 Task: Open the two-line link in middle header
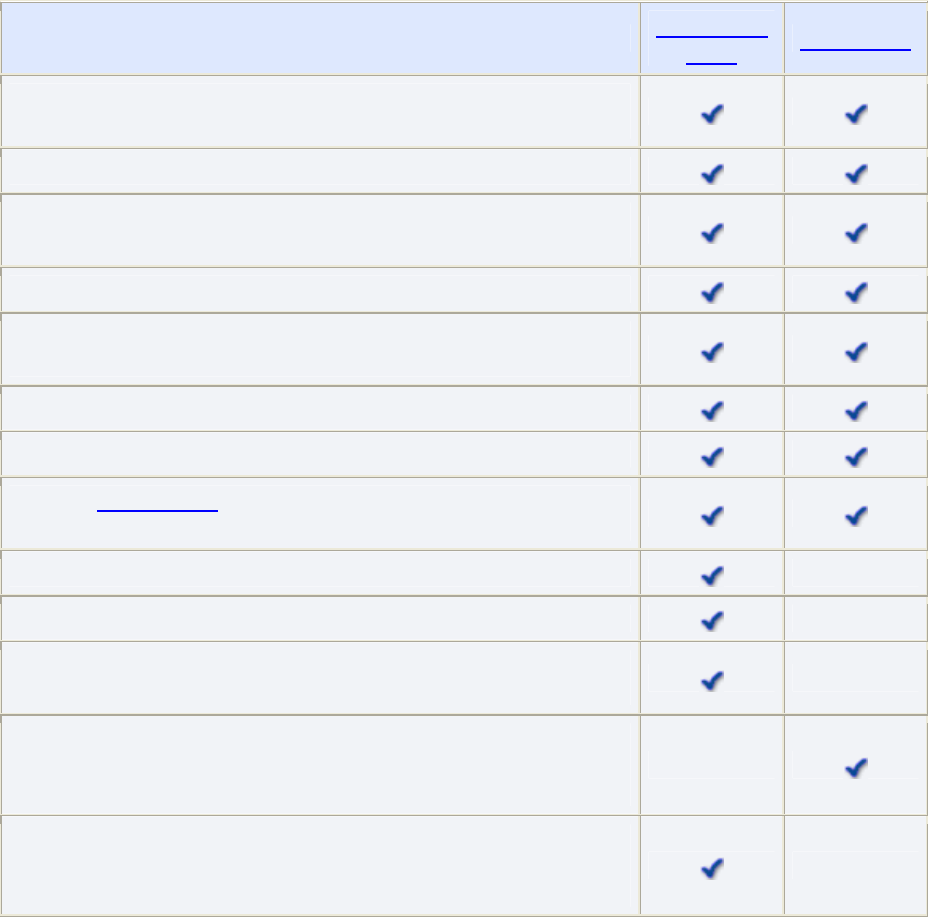click(712, 47)
